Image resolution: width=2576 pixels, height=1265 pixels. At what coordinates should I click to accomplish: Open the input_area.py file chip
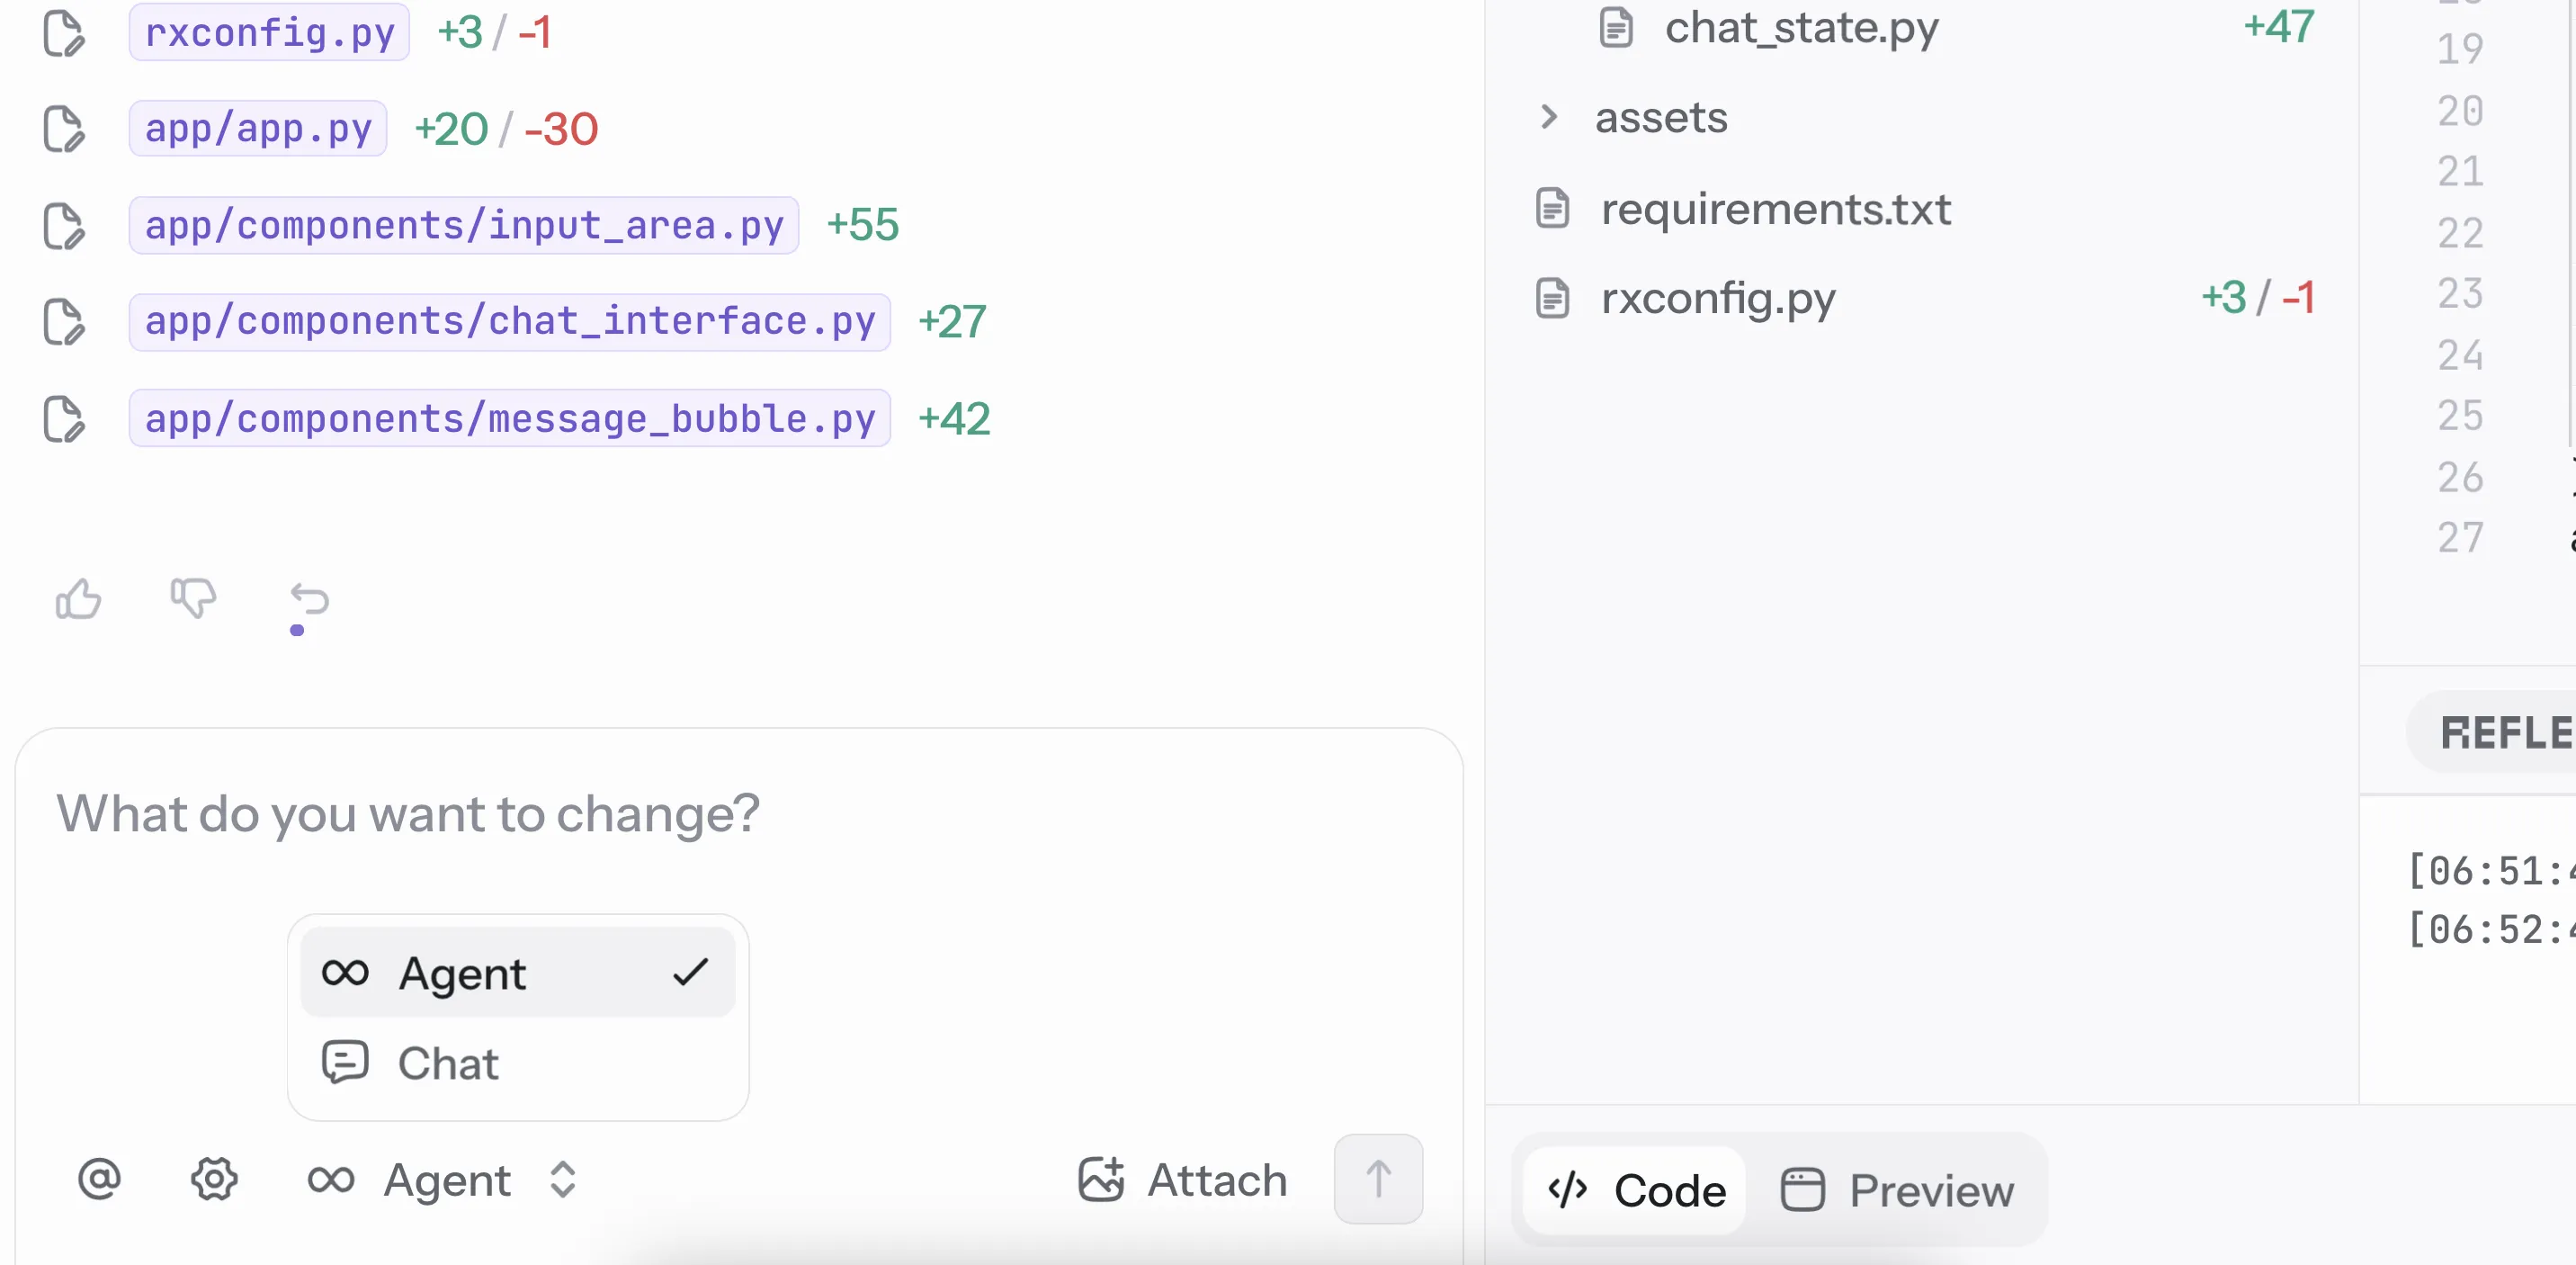tap(463, 226)
